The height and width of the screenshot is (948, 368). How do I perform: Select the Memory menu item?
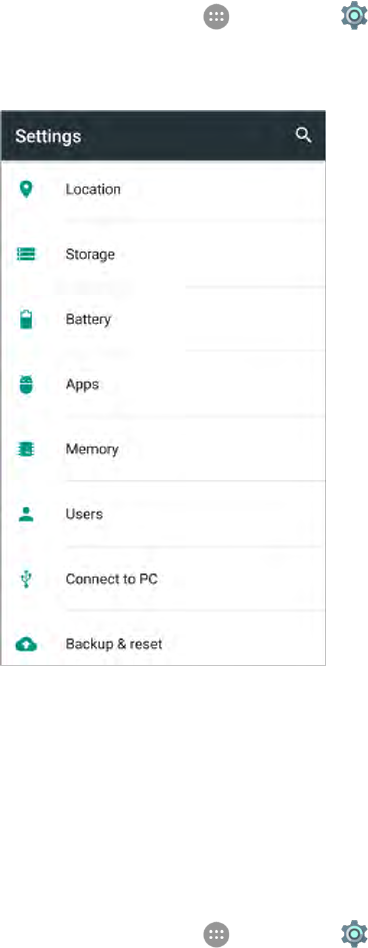(163, 449)
